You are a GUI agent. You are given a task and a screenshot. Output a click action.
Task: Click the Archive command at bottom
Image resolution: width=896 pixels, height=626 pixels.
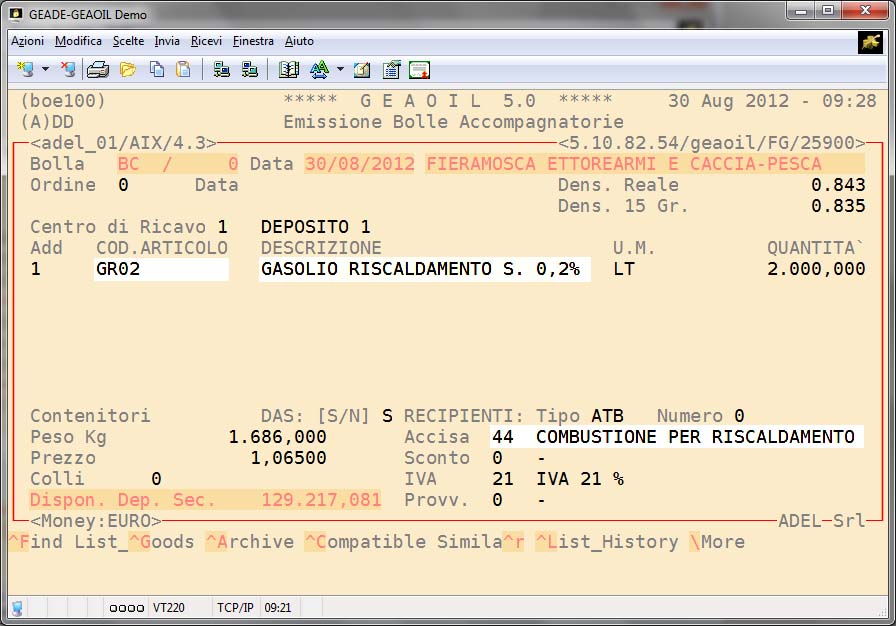pos(250,542)
